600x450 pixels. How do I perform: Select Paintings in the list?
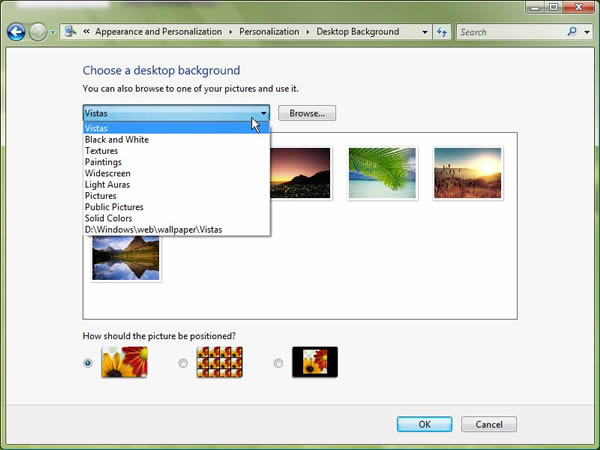[x=176, y=162]
